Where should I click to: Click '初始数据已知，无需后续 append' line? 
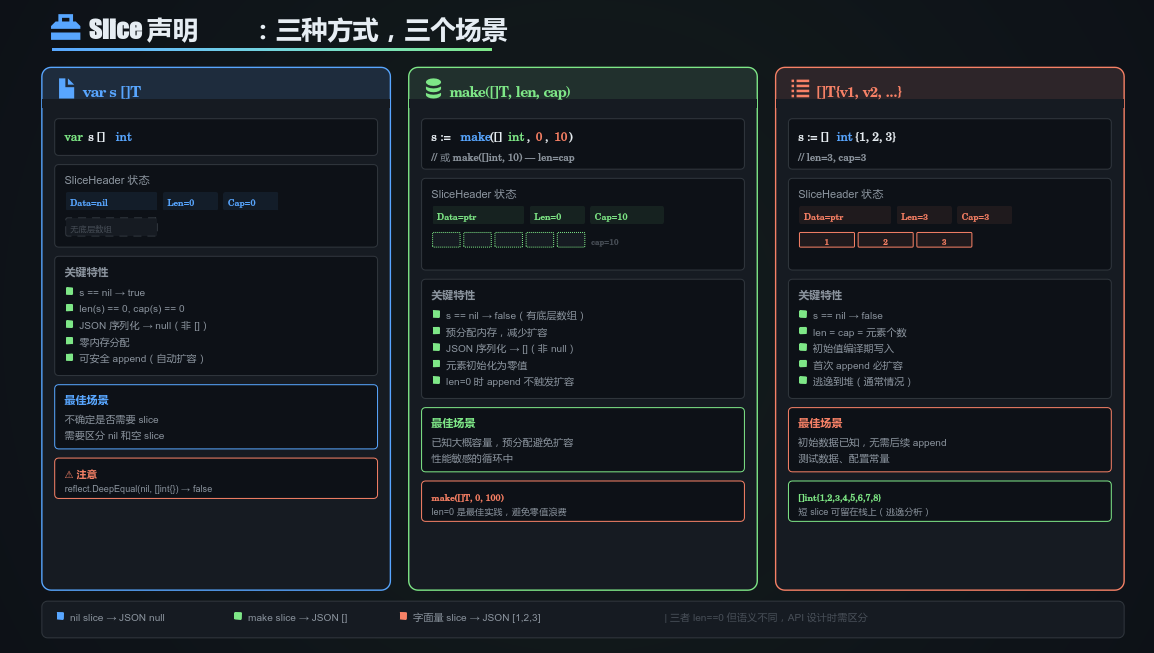[x=872, y=442]
